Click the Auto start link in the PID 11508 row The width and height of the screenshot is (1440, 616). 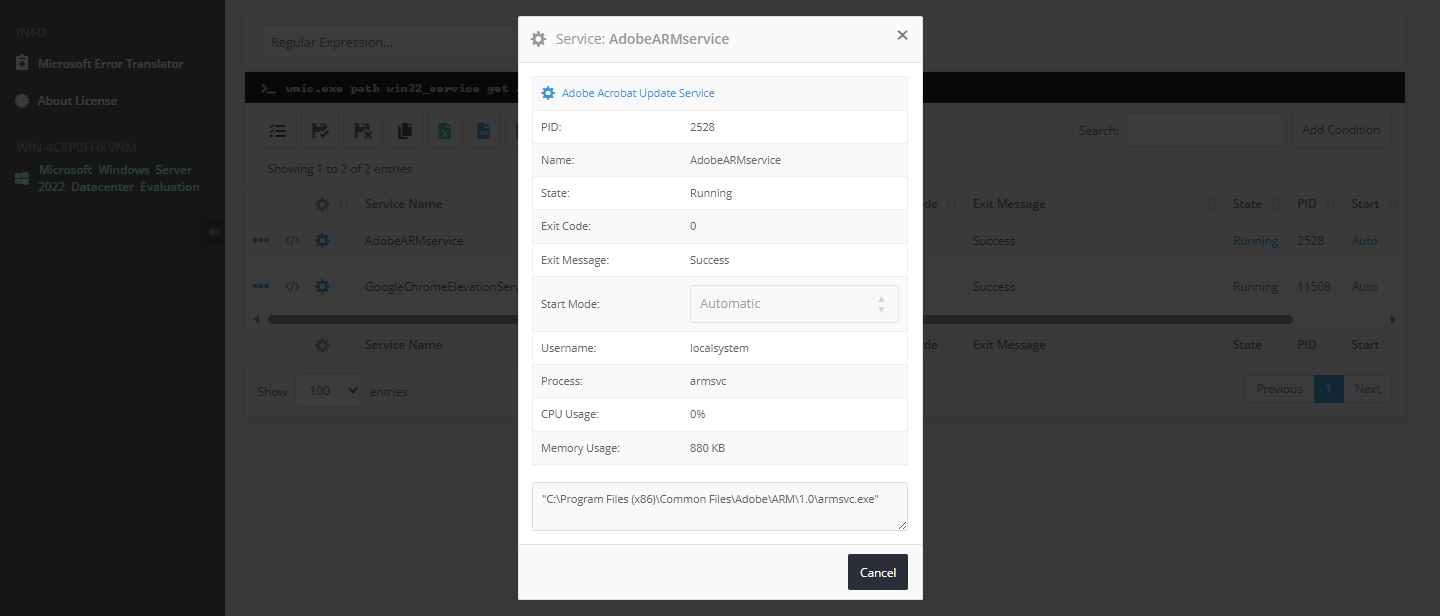coord(1364,287)
